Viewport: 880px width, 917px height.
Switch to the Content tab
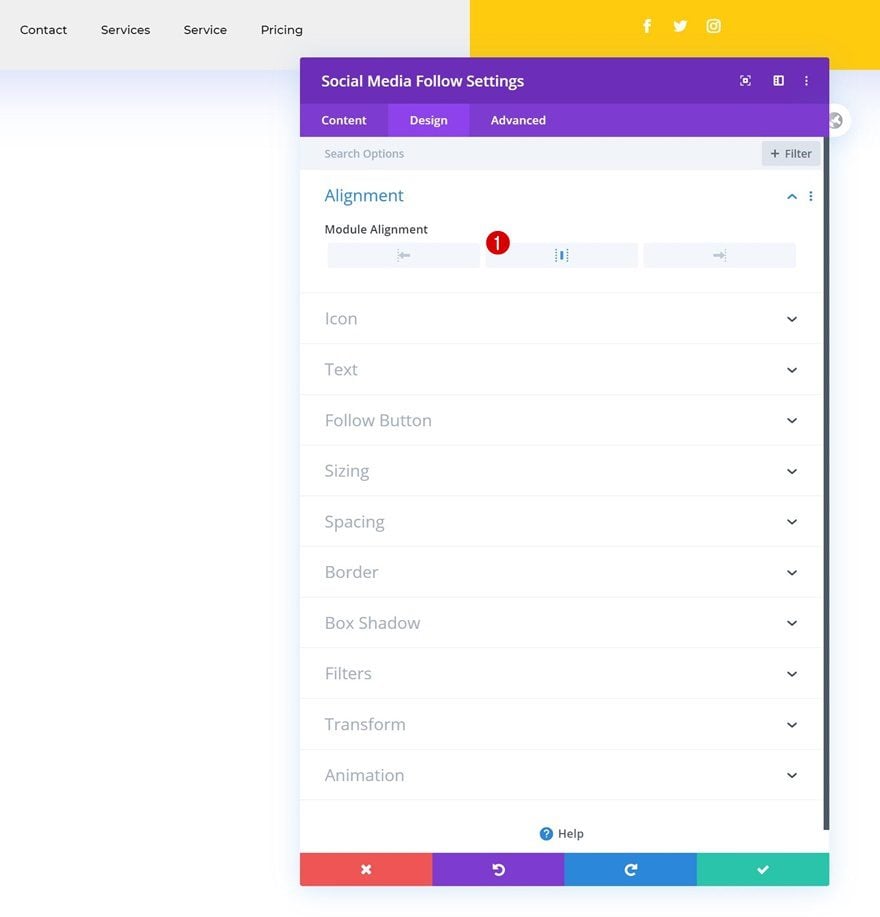[344, 120]
